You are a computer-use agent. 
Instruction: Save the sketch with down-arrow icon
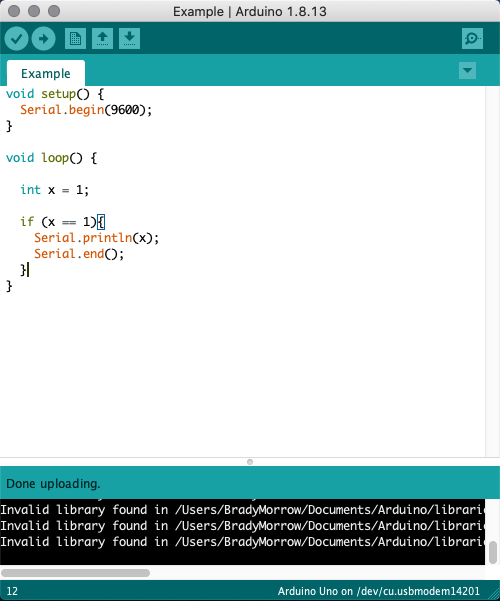(129, 38)
